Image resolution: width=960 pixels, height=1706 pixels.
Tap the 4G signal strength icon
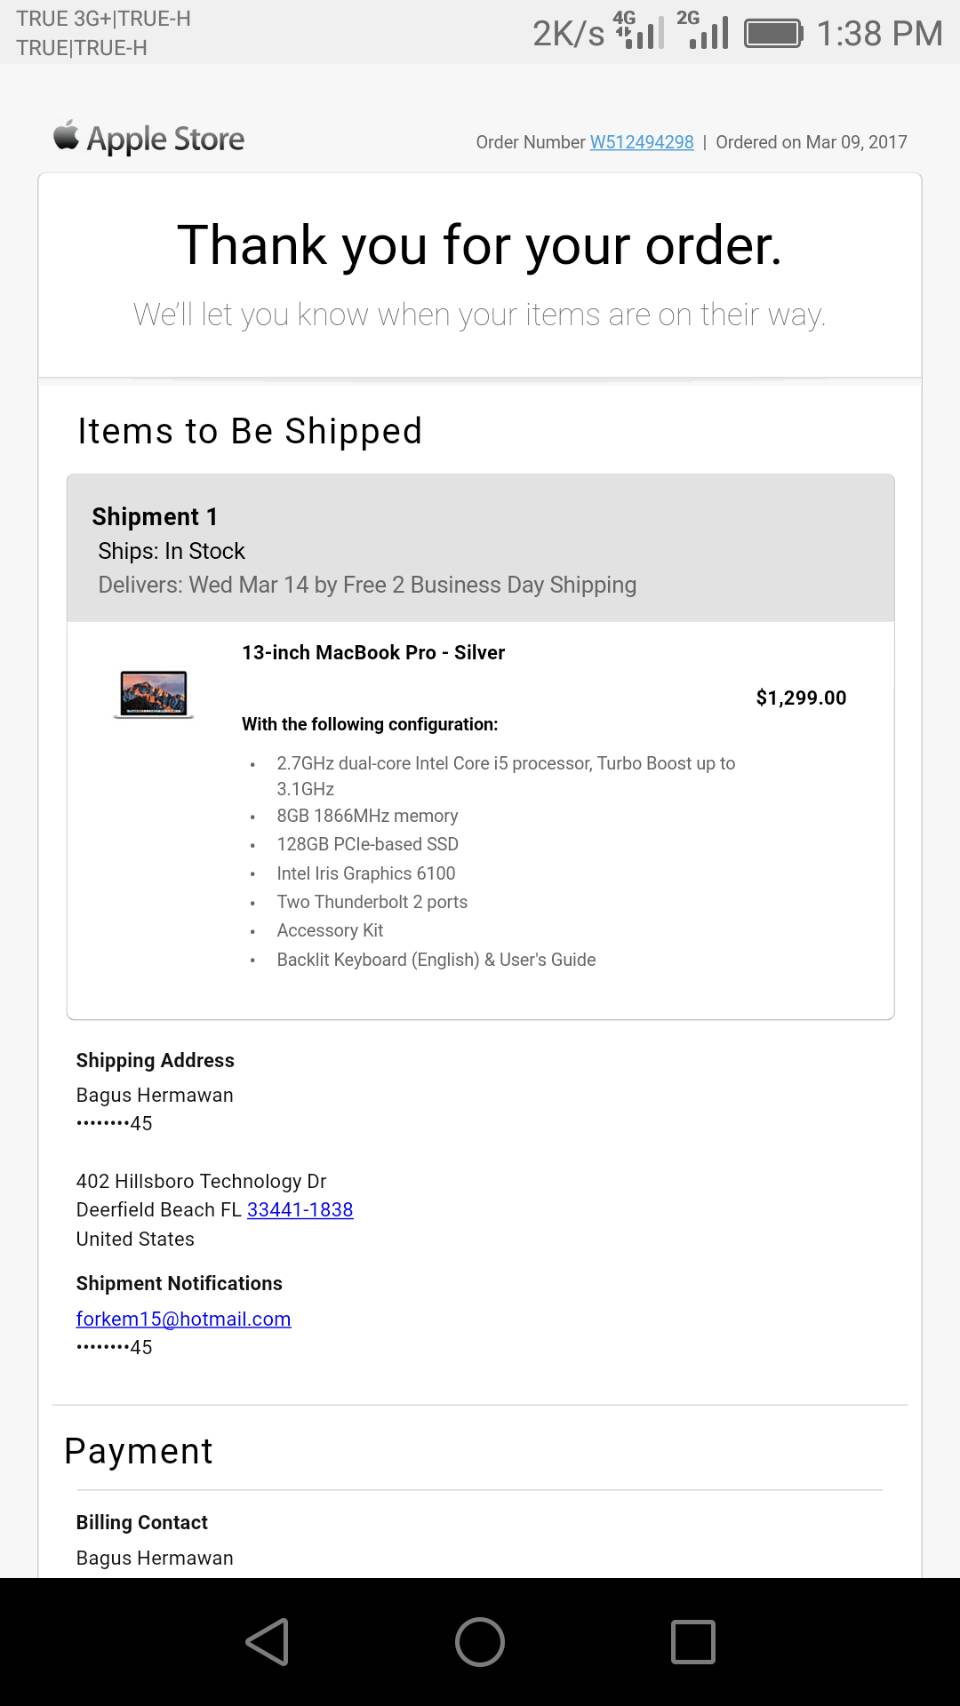pyautogui.click(x=639, y=30)
